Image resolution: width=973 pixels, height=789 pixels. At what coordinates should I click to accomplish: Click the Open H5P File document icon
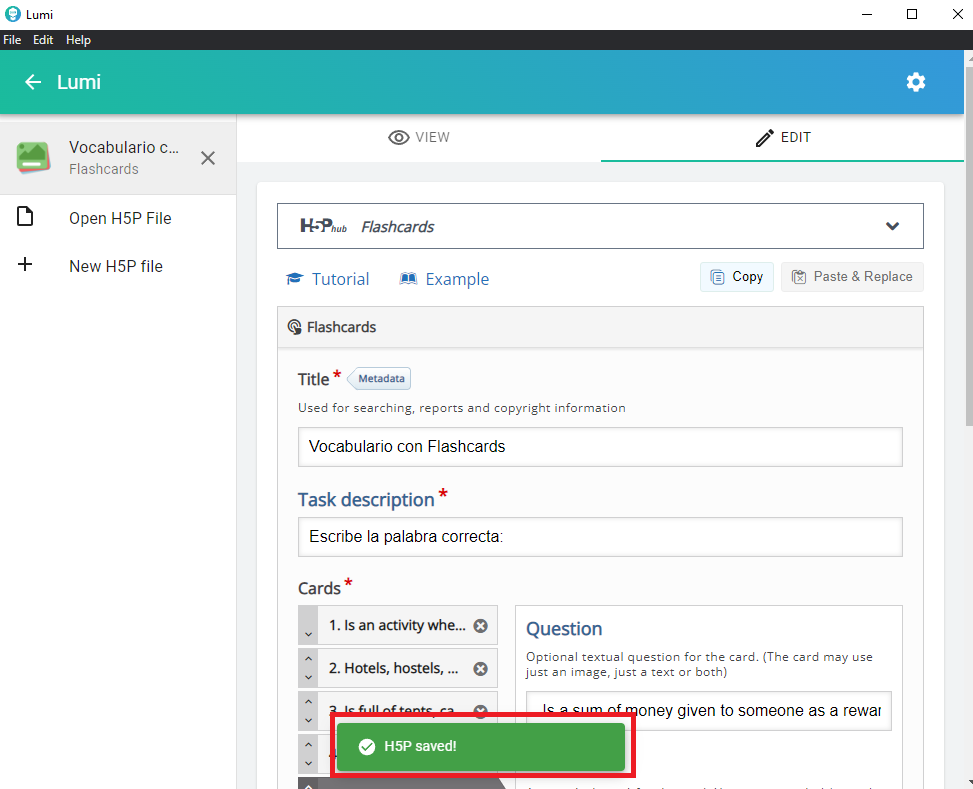tap(26, 218)
